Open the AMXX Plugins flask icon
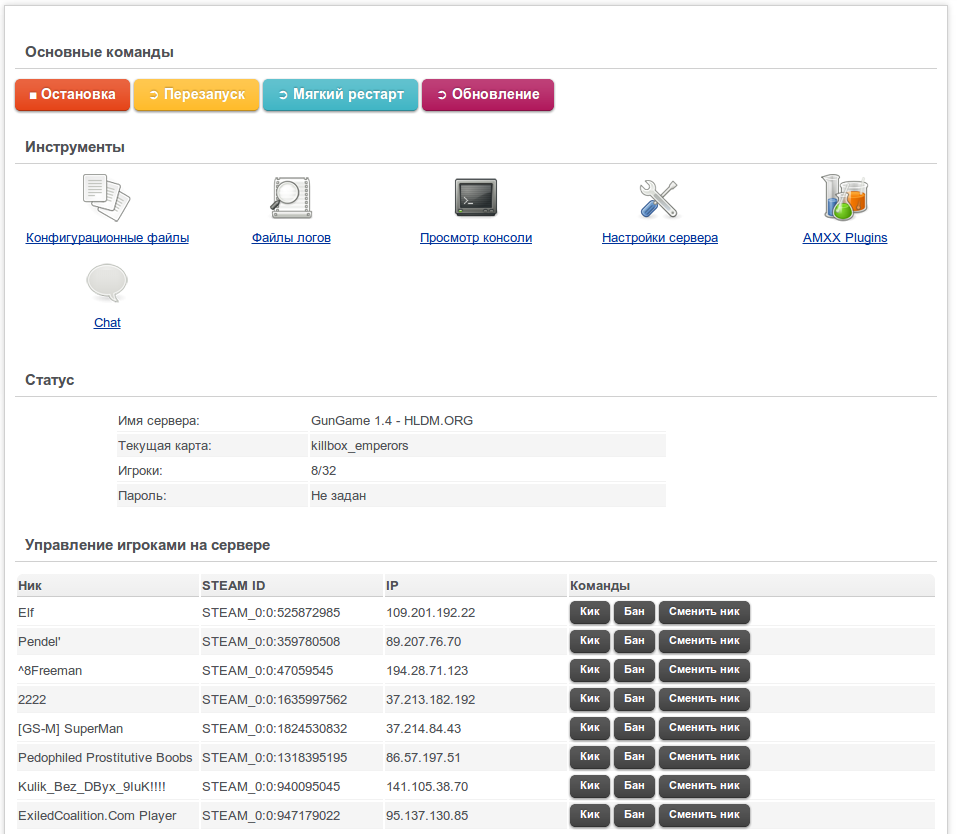The width and height of the screenshot is (961, 834). pos(845,197)
